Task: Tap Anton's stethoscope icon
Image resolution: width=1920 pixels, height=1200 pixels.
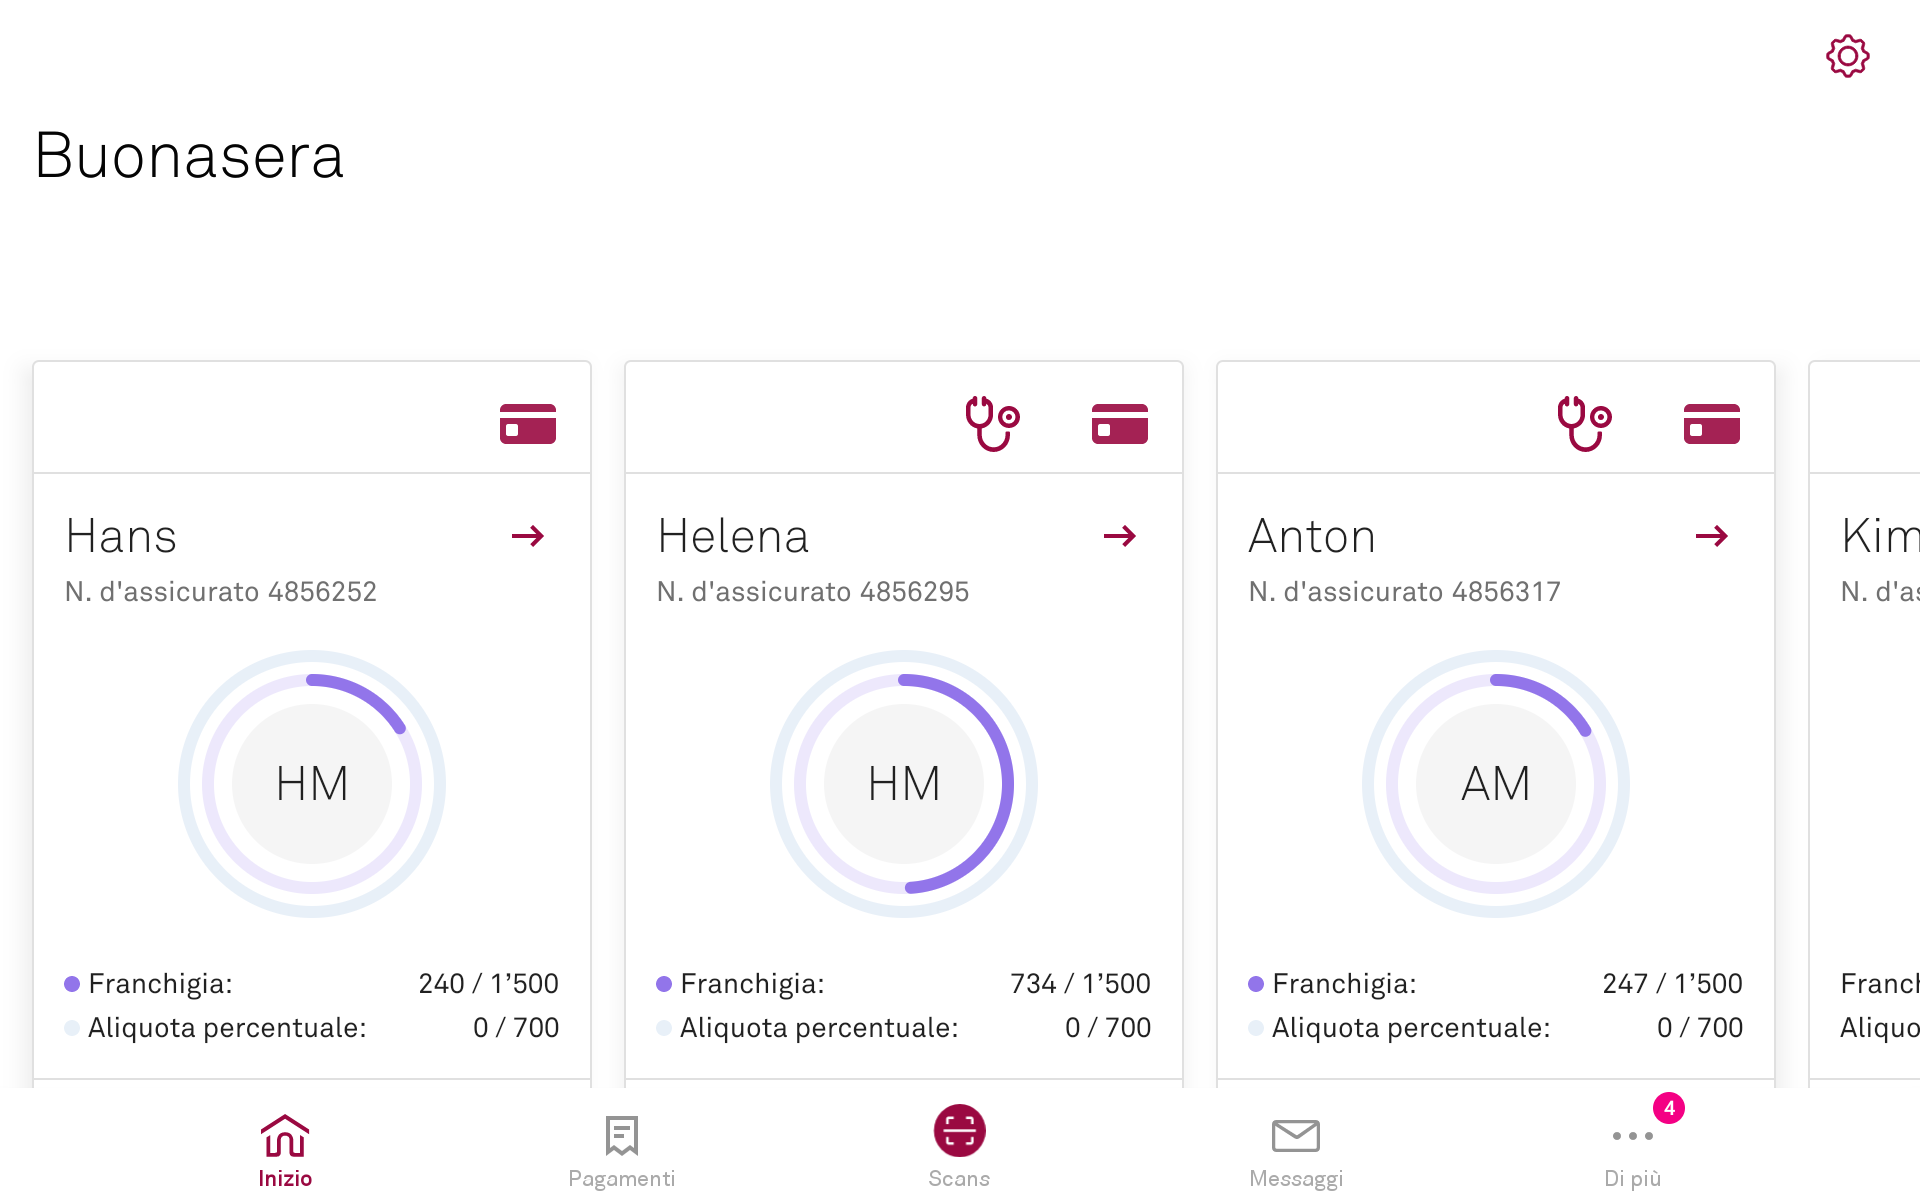Action: (x=1583, y=423)
